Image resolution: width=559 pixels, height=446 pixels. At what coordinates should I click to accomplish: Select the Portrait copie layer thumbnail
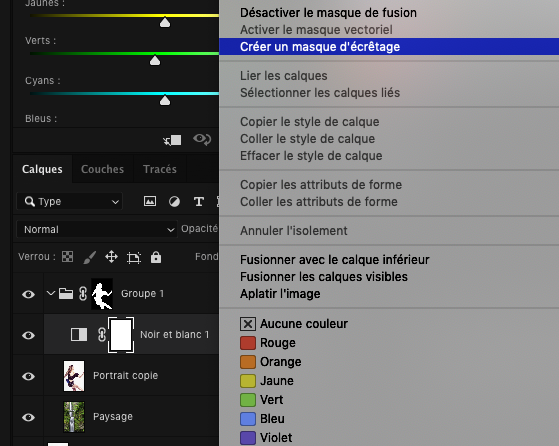[x=74, y=376]
